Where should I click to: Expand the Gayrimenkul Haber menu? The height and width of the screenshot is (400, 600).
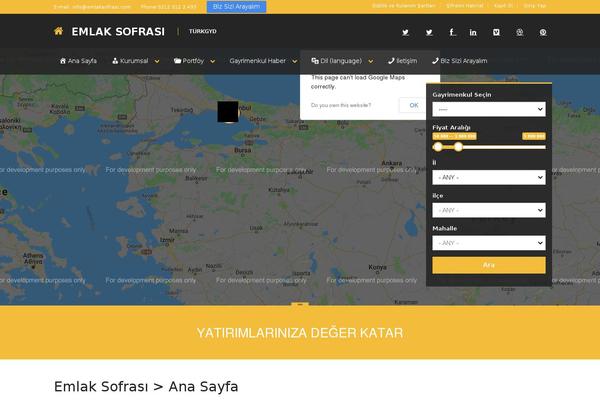[263, 61]
